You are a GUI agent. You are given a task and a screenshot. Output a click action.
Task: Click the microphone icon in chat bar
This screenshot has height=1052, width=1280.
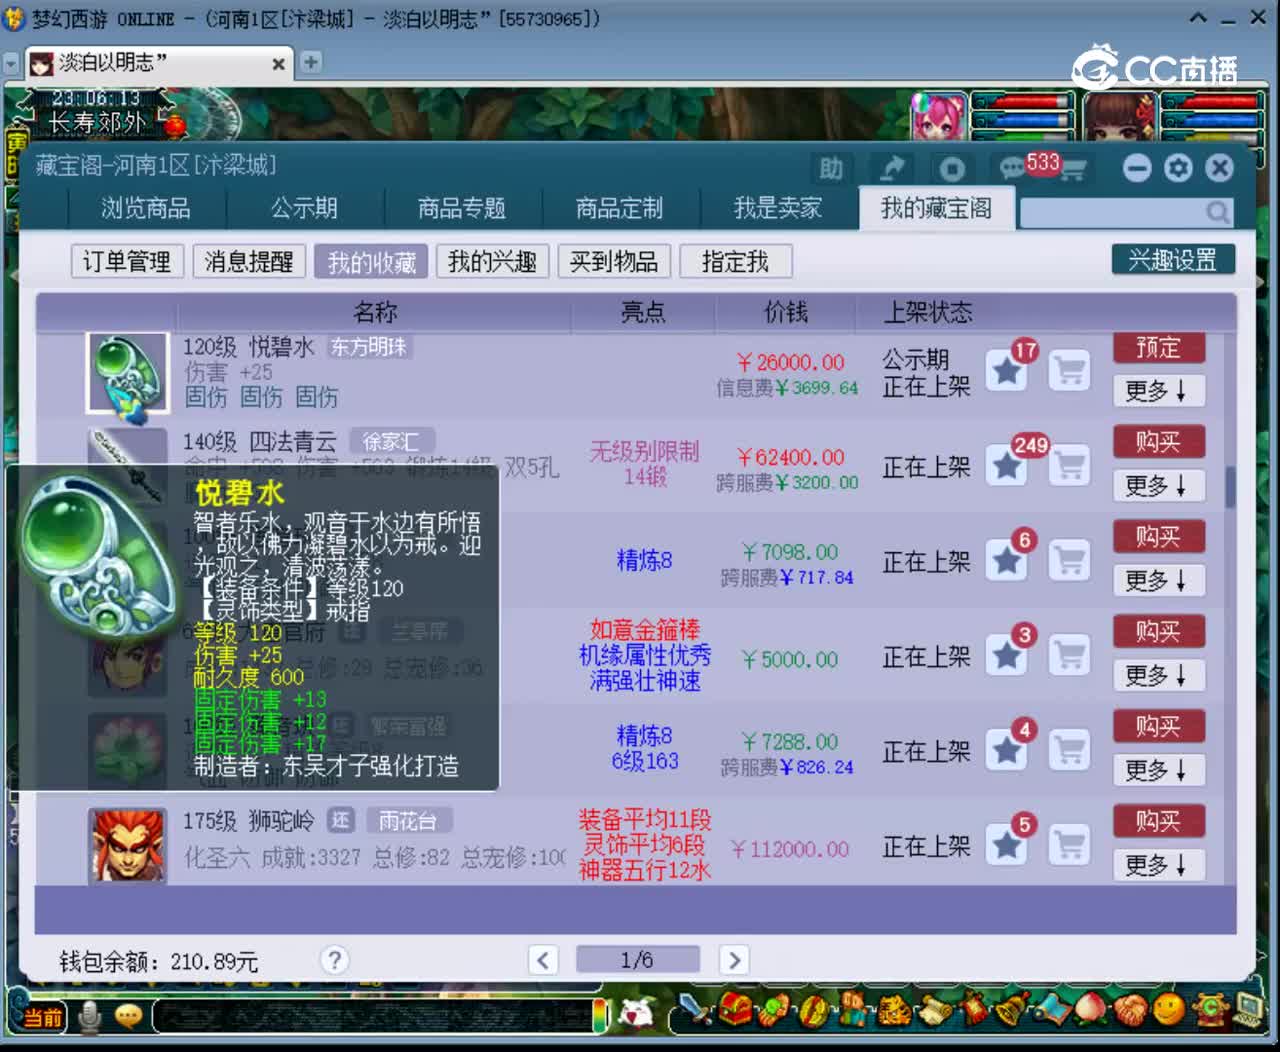90,1016
